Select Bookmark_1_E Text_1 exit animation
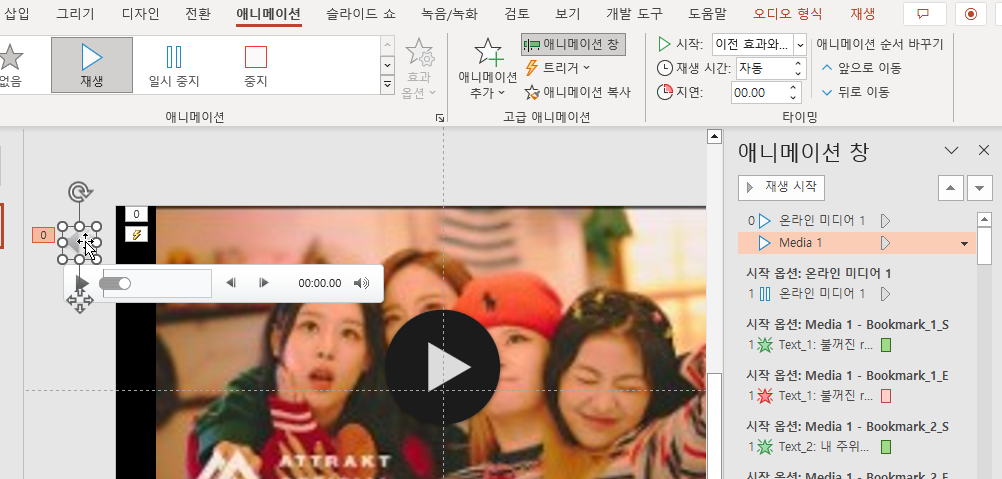This screenshot has height=479, width=1002. [x=857, y=396]
